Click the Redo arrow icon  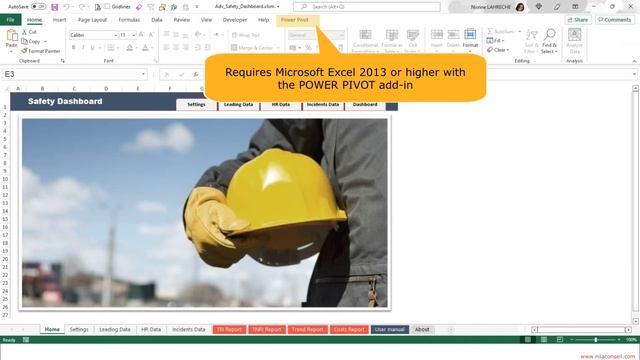(82, 7)
